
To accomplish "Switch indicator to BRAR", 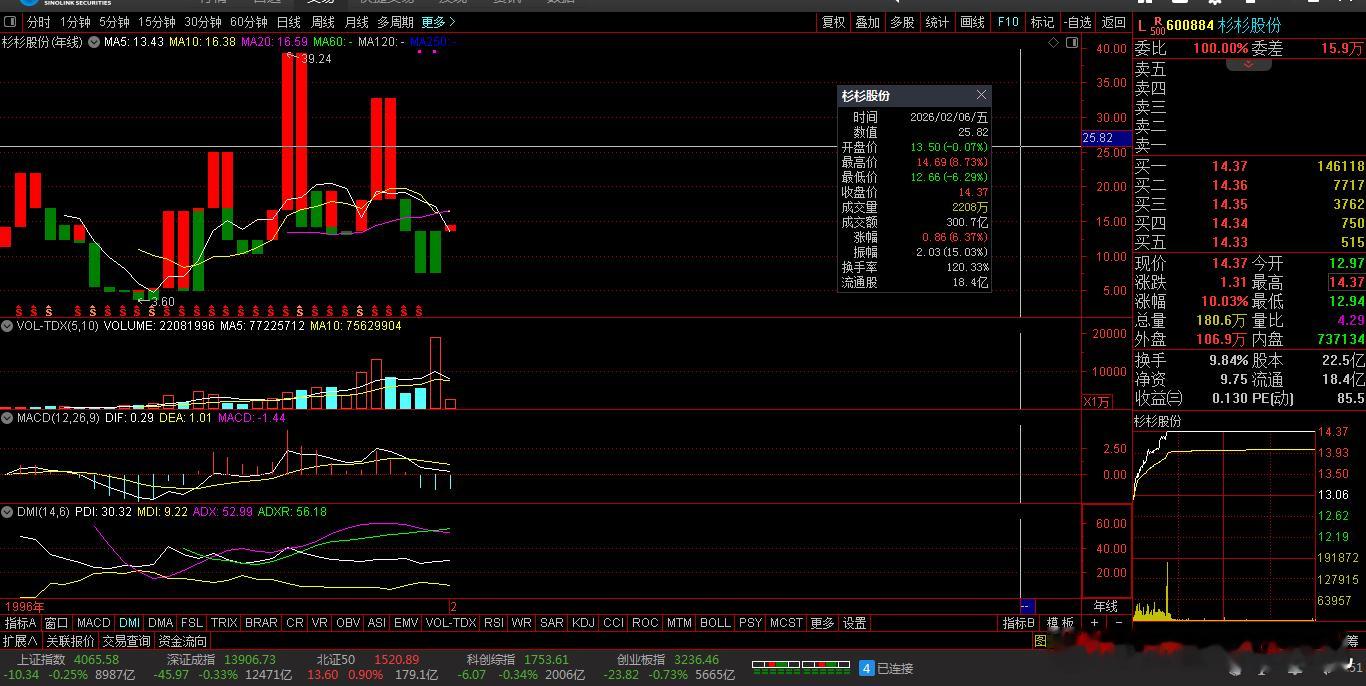I will [261, 623].
